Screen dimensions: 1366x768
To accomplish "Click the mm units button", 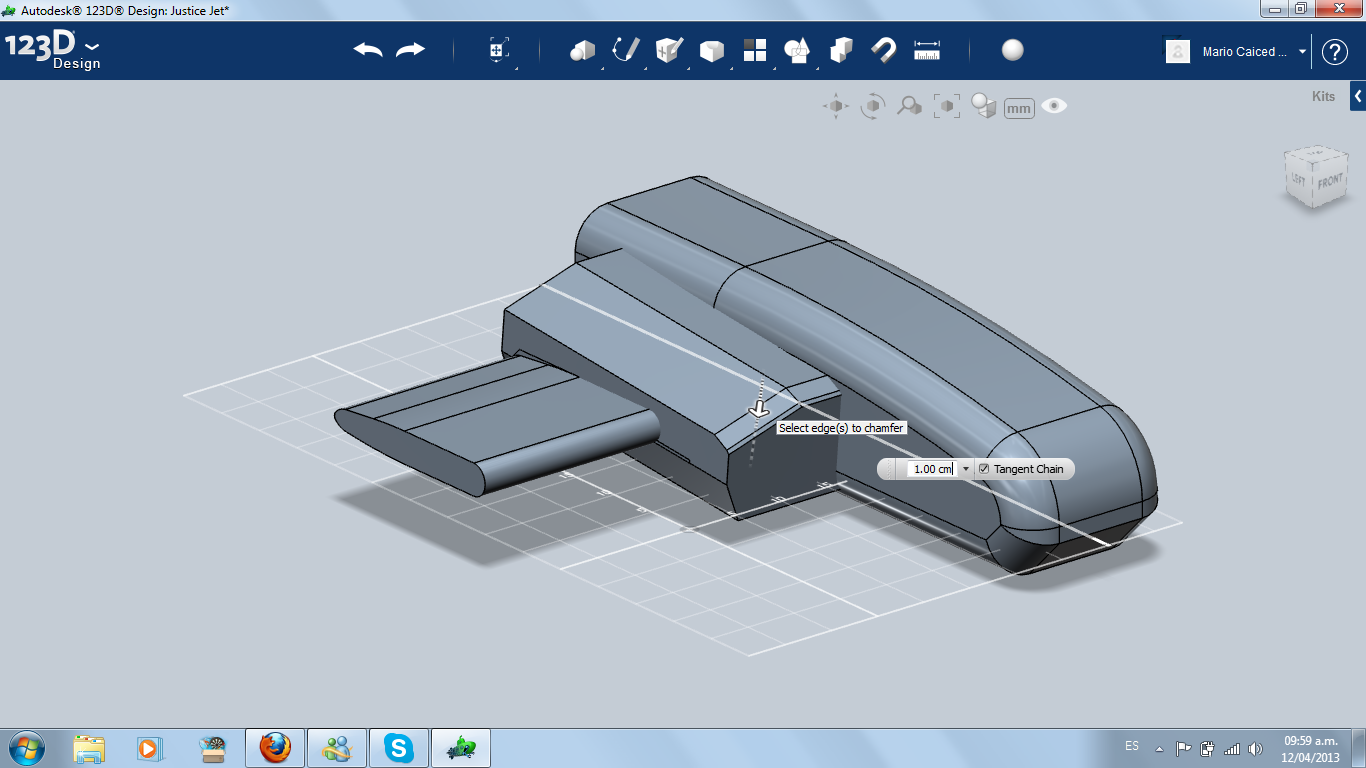I will (1019, 108).
